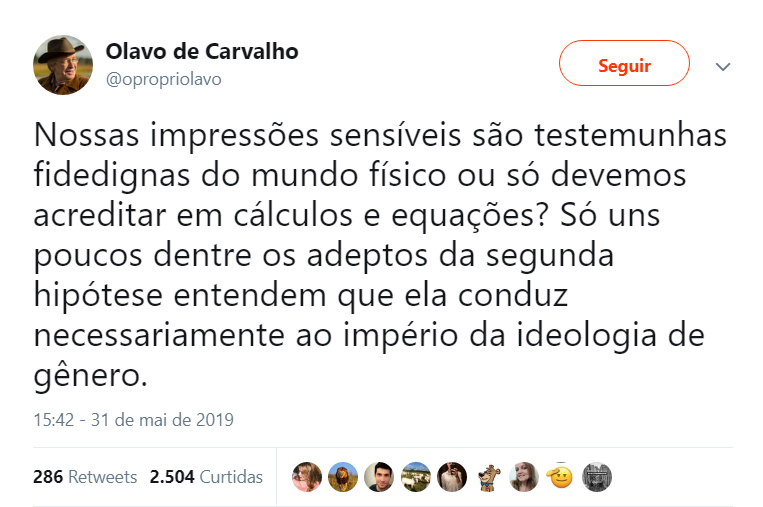Open the lion avatar among the likers
The image size is (763, 507).
click(x=342, y=477)
